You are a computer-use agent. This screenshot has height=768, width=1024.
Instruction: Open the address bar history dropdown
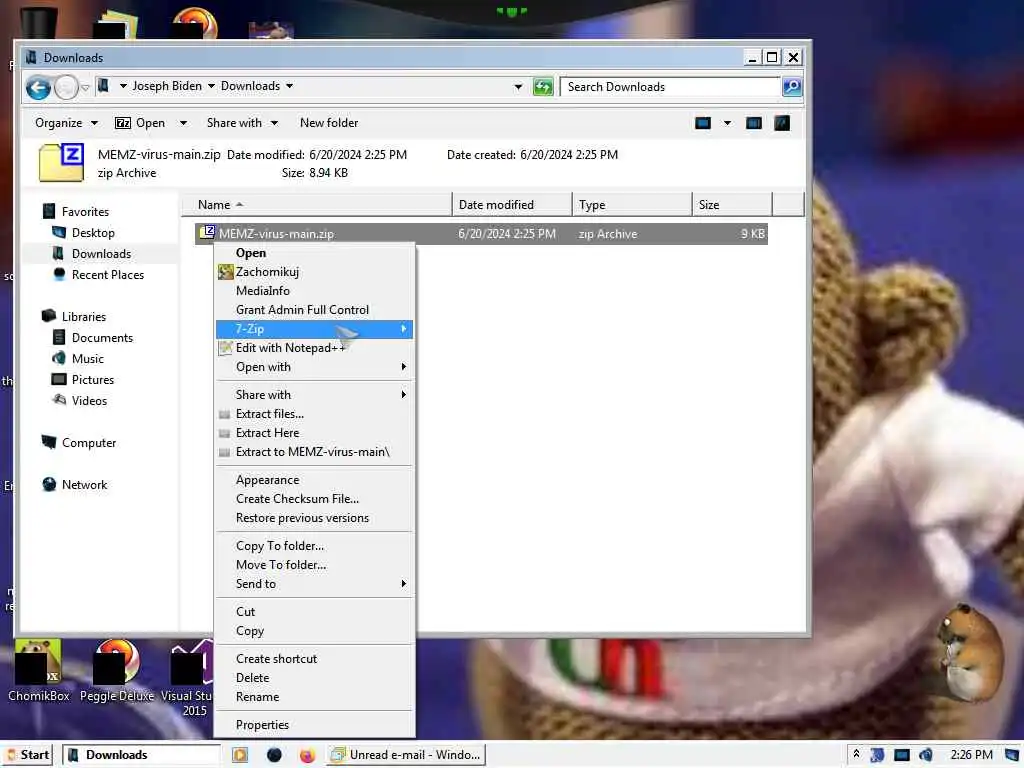click(x=518, y=86)
